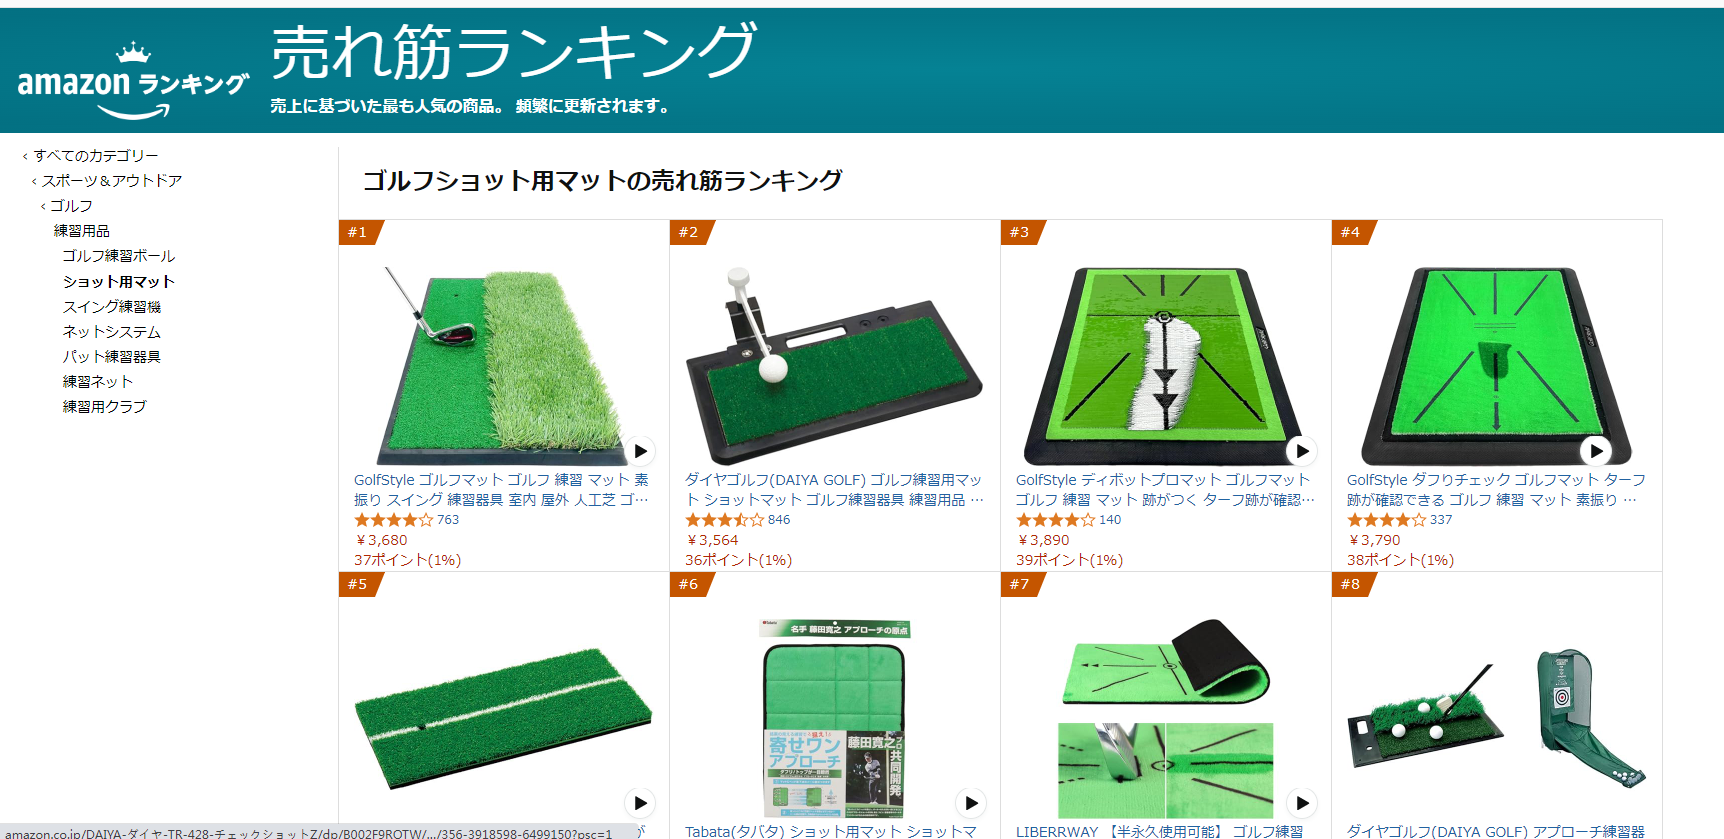Open 練習用クラブ category

(105, 407)
